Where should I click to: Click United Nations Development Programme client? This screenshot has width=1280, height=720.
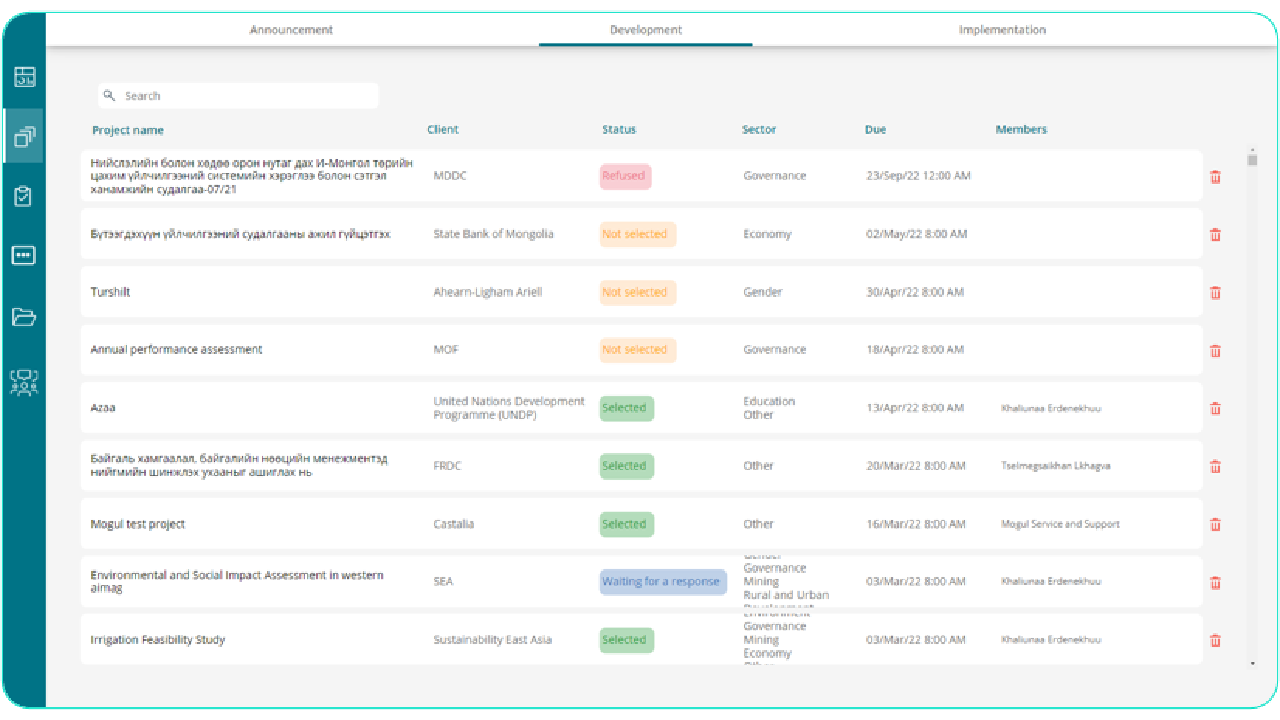pos(509,408)
